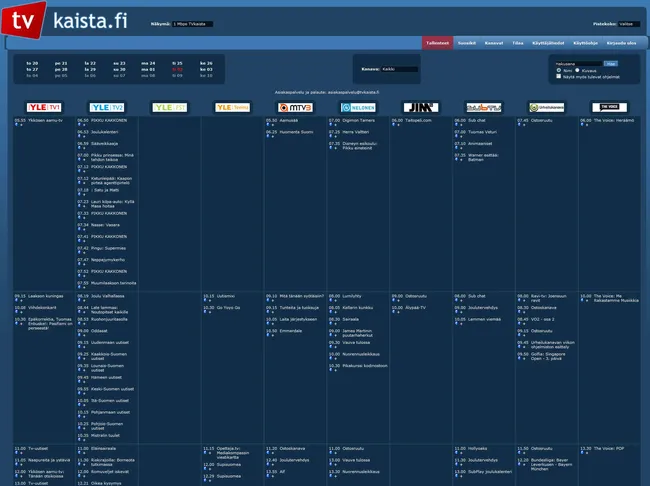Select the Kuvaus search radio button
This screenshot has height=486, width=650.
coord(577,70)
